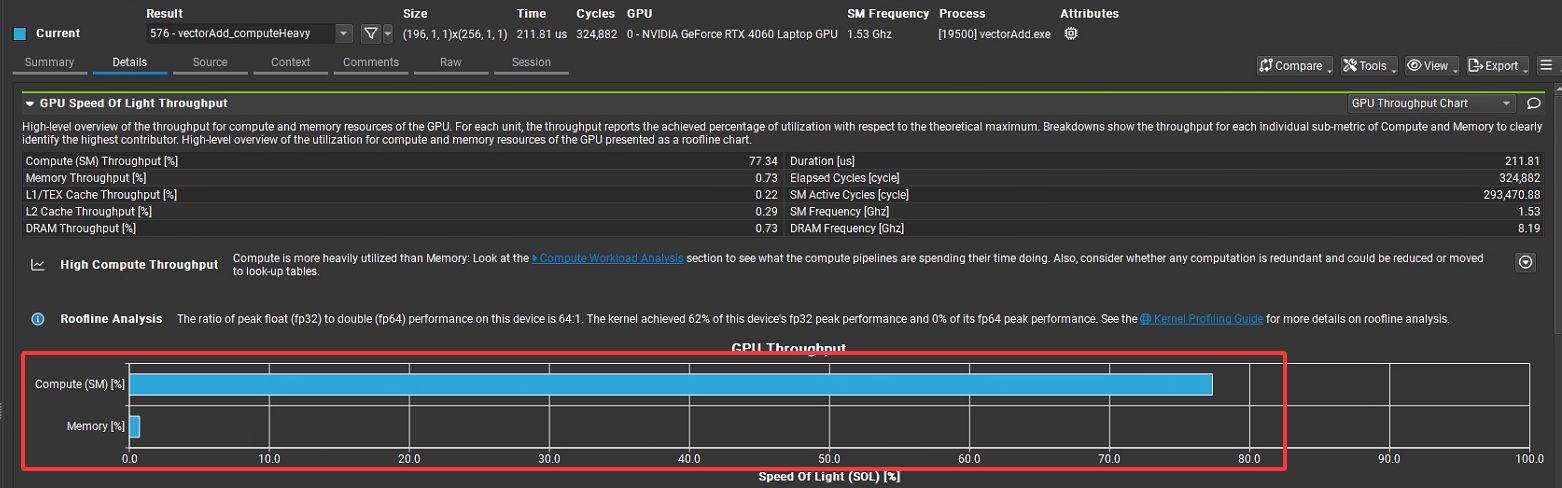Image resolution: width=1562 pixels, height=488 pixels.
Task: Click the Roofline Analysis info icon
Action: pyautogui.click(x=38, y=319)
